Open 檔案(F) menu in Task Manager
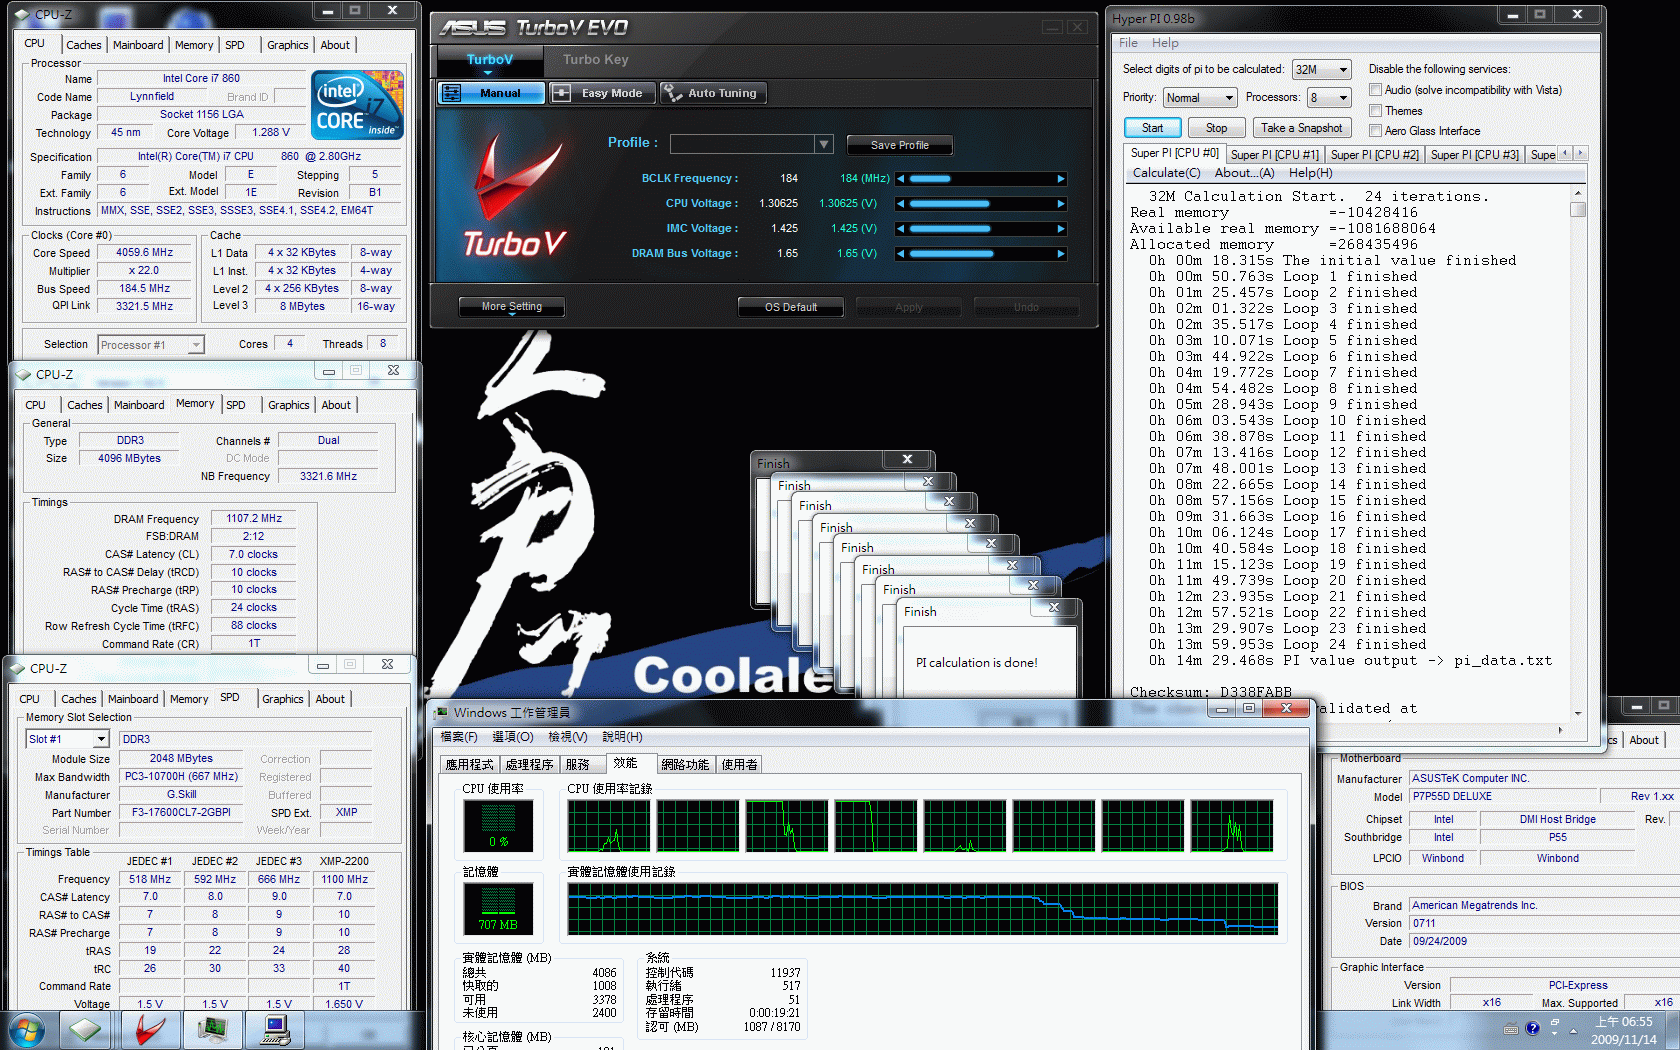 [x=460, y=737]
